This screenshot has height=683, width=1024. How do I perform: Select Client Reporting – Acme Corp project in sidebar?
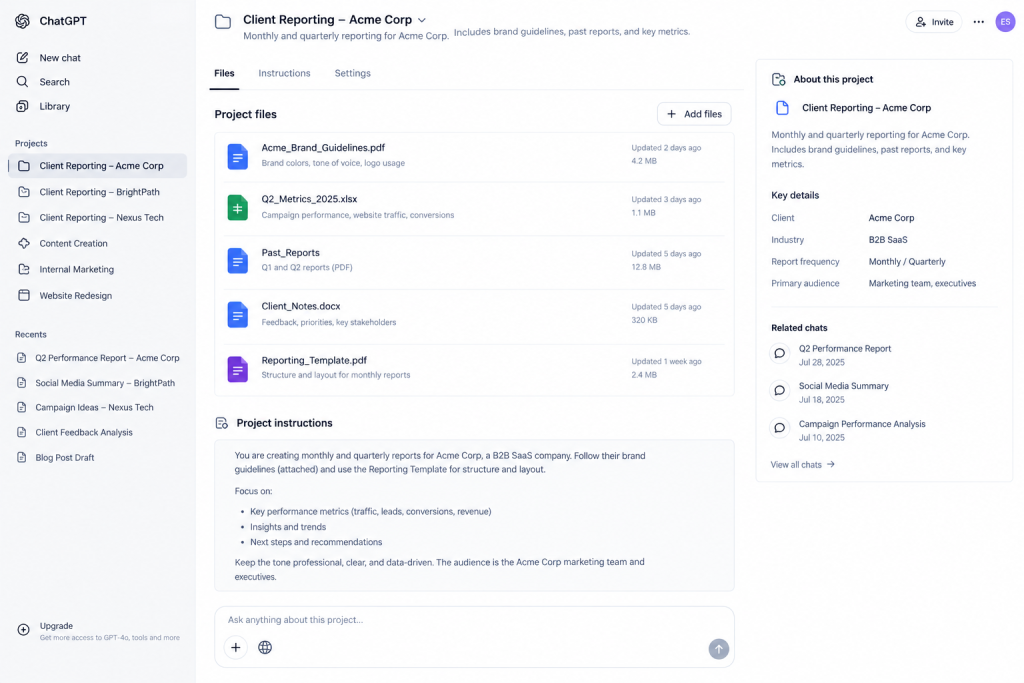[97, 166]
